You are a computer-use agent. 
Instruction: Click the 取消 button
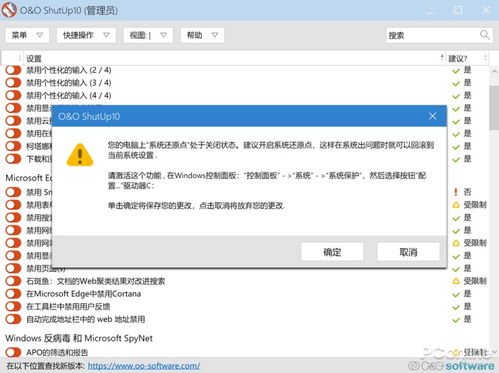point(408,252)
